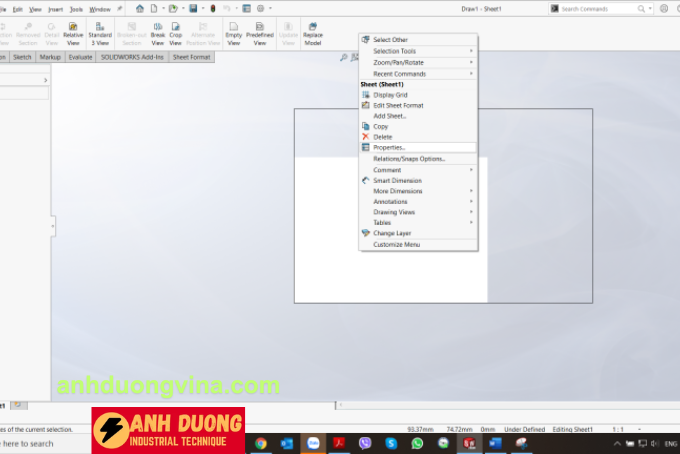Select the Standard 3 View tool
The width and height of the screenshot is (680, 454).
coord(100,34)
